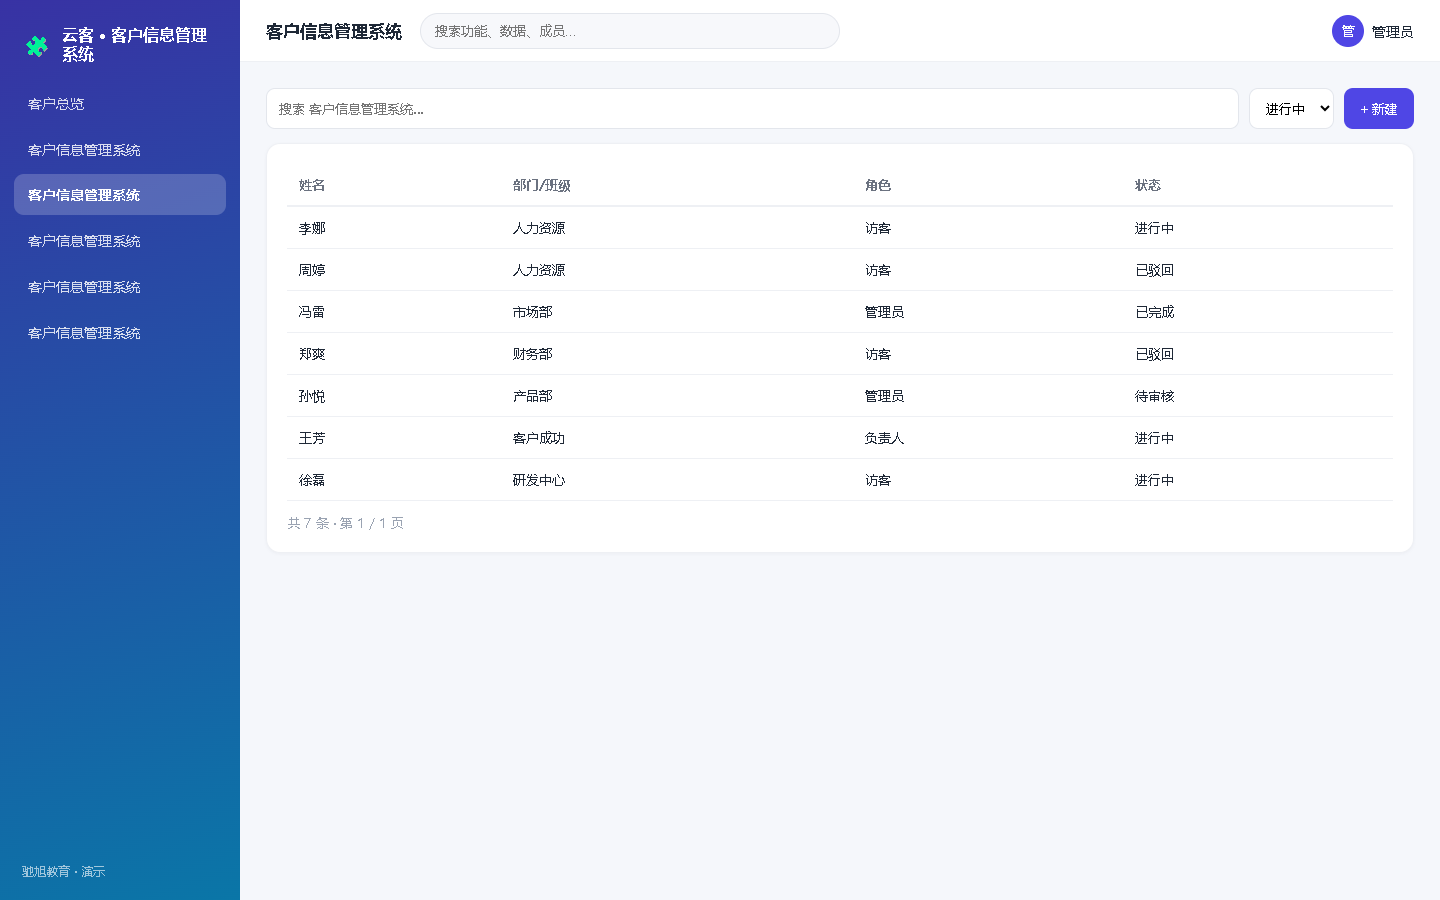1440x900 pixels.
Task: Click the 搜索 客户信息管理系统 search field
Action: [752, 109]
